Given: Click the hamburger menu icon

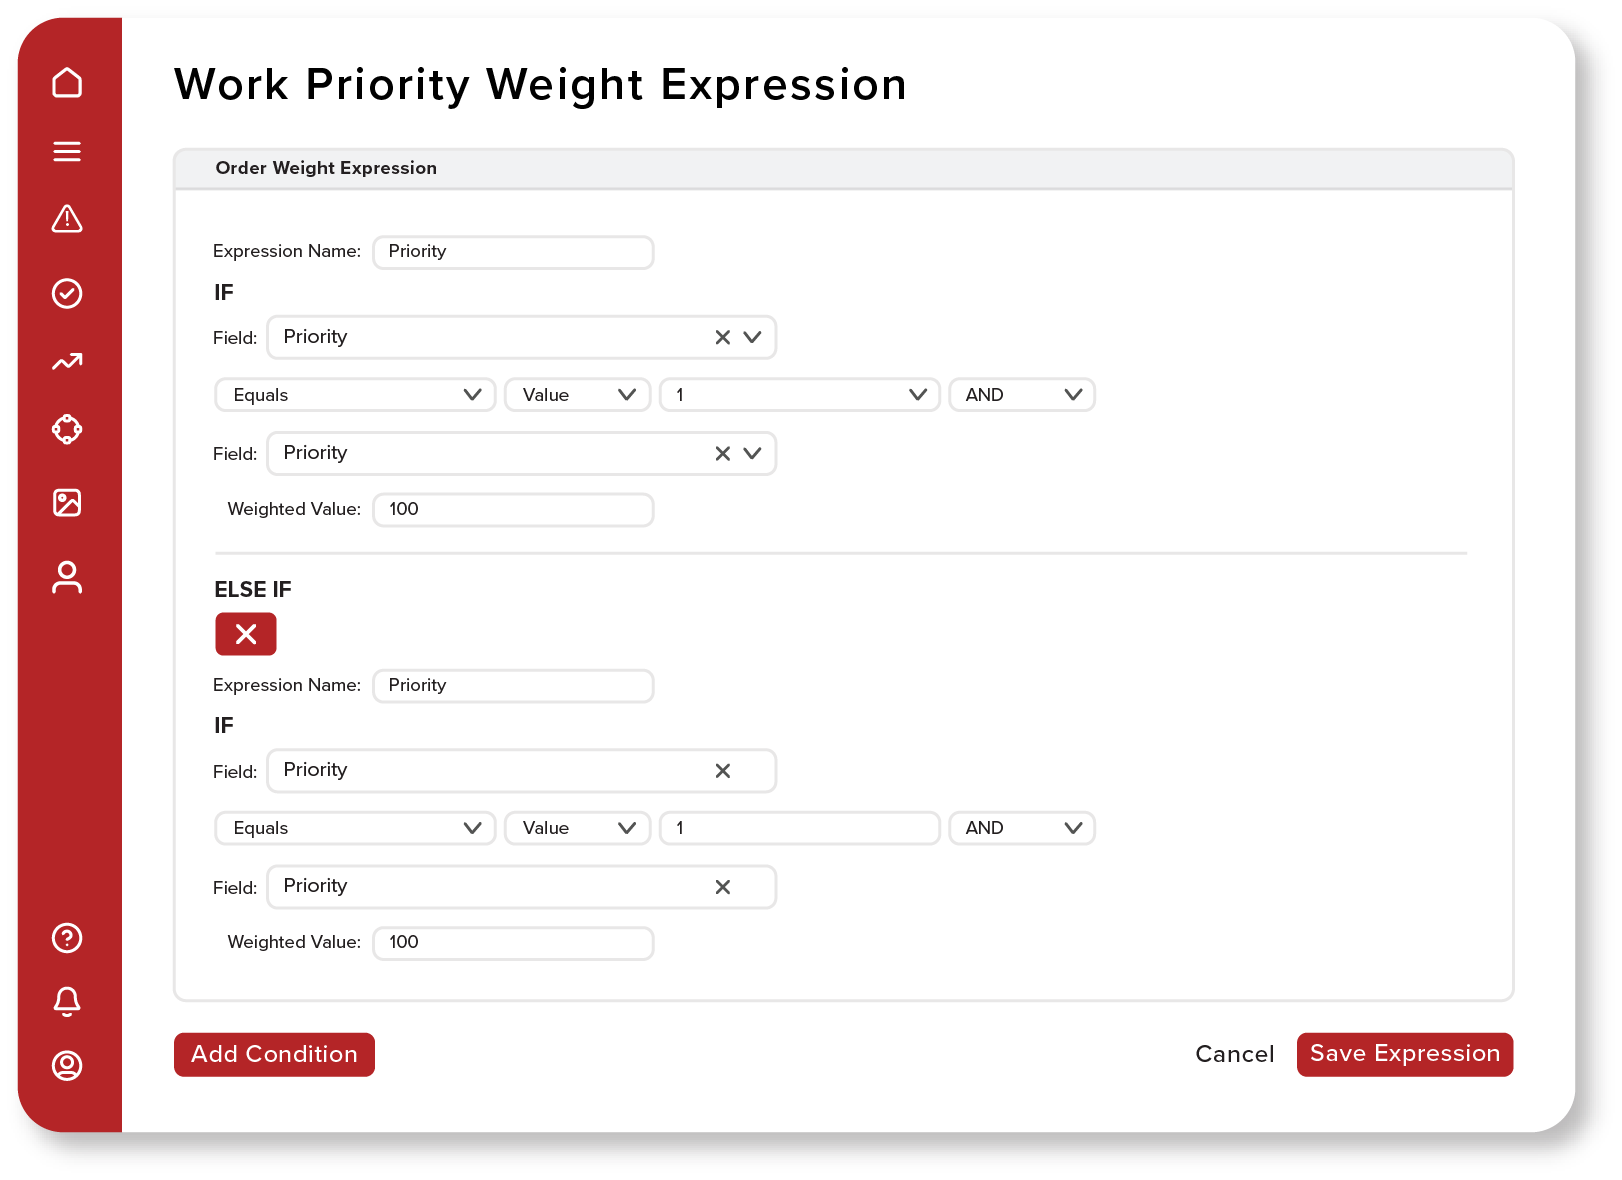Looking at the screenshot, I should tap(67, 151).
